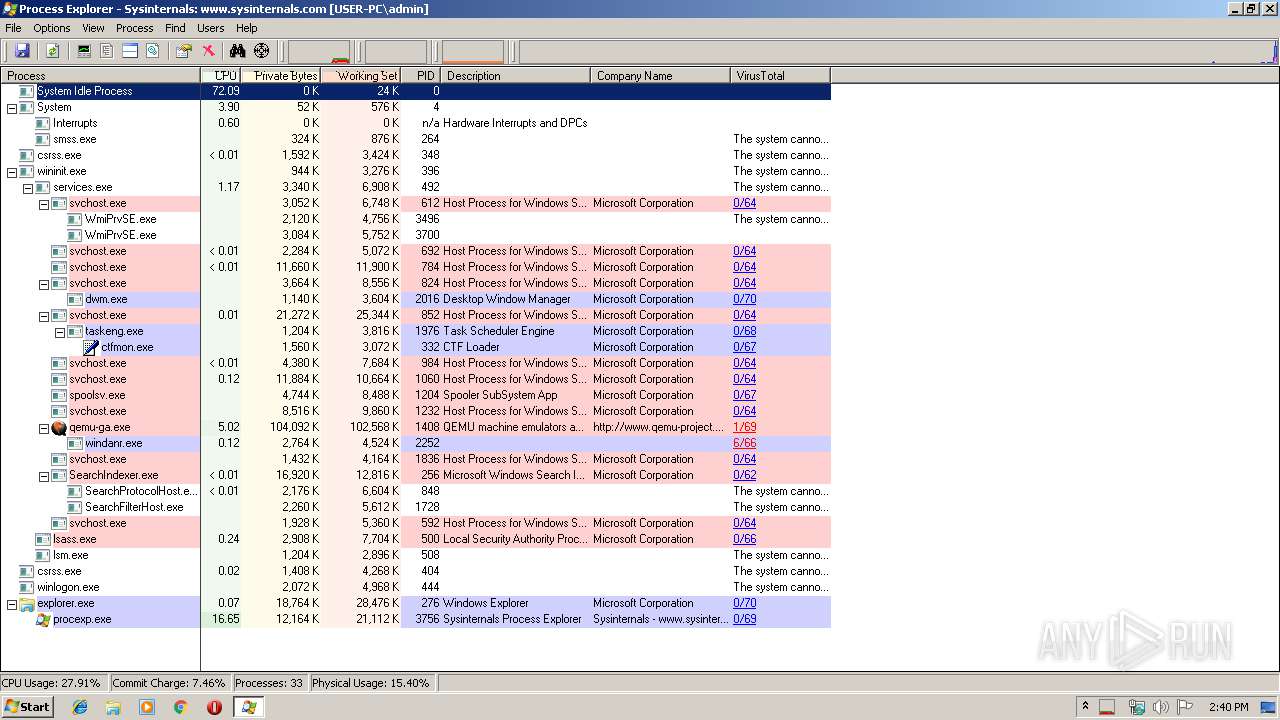Select the winlogon.exe process row
Image resolution: width=1280 pixels, height=720 pixels.
point(415,587)
